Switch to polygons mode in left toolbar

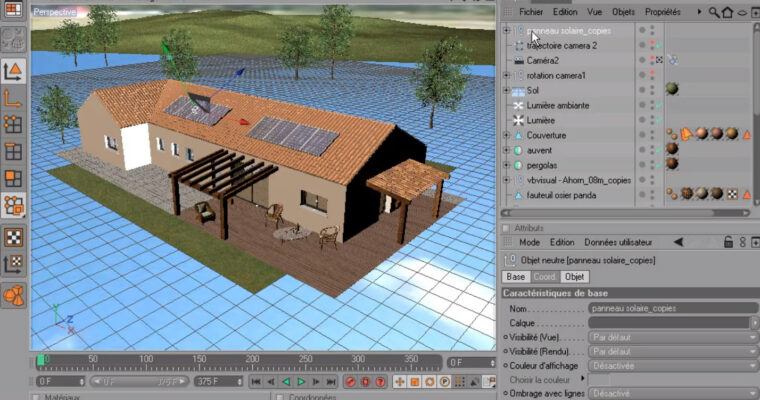pos(13,178)
